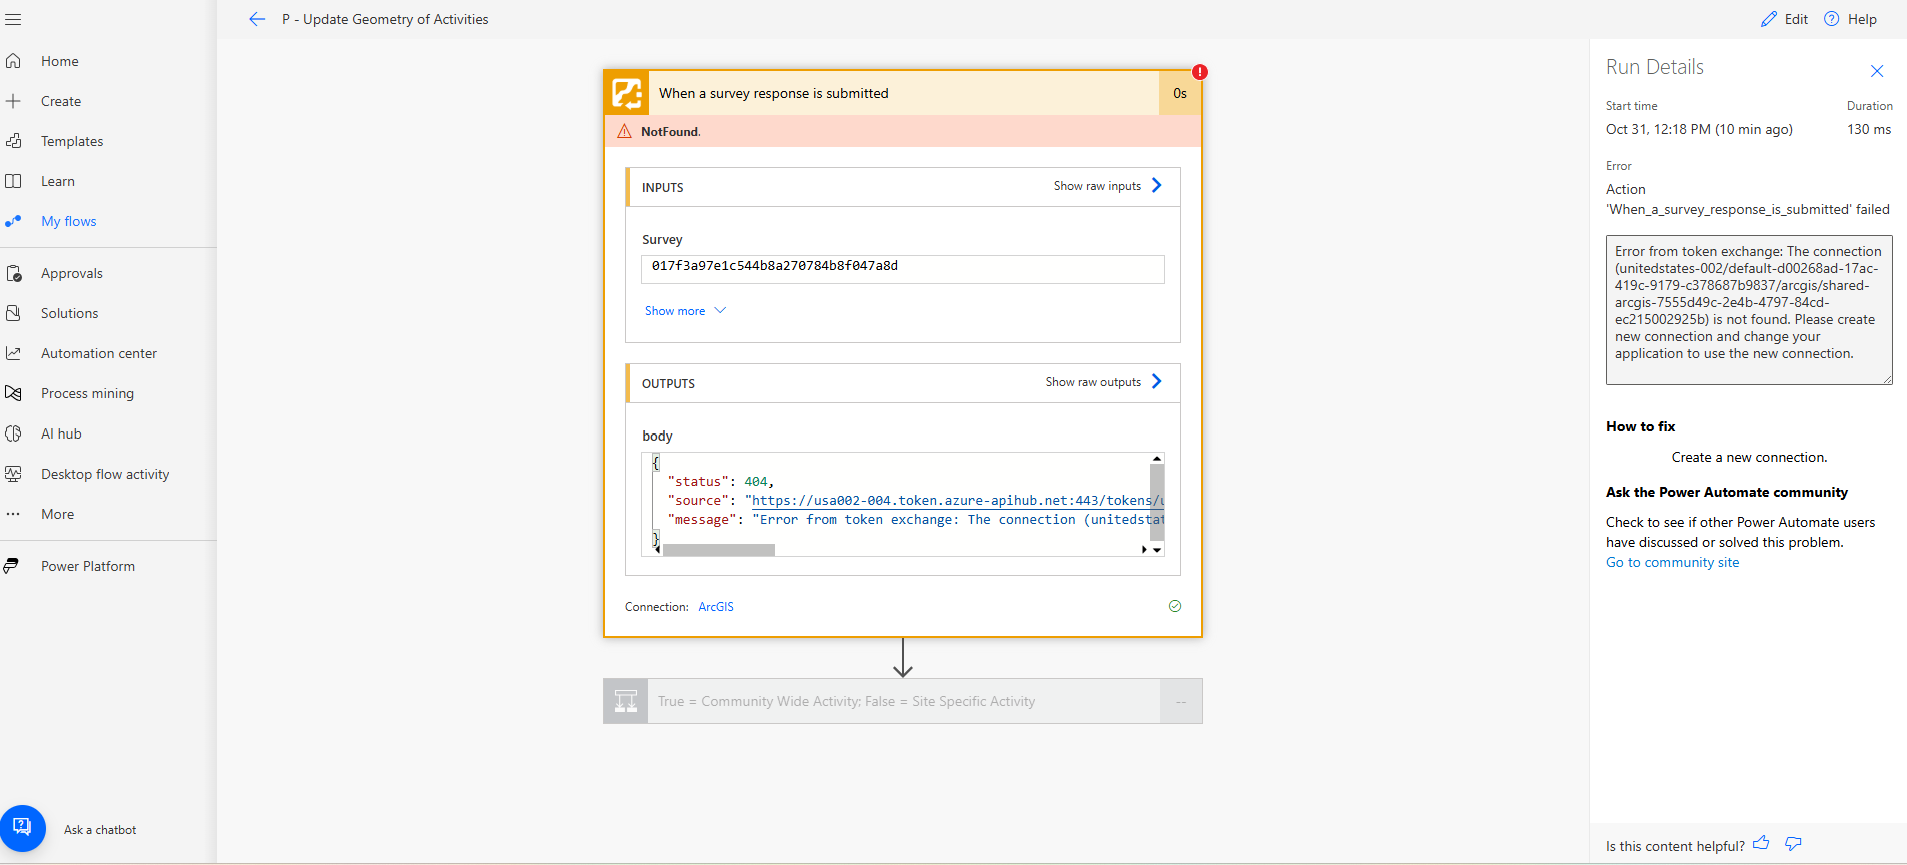This screenshot has height=865, width=1907.
Task: Click the NotFound warning triangle icon
Action: tap(625, 131)
